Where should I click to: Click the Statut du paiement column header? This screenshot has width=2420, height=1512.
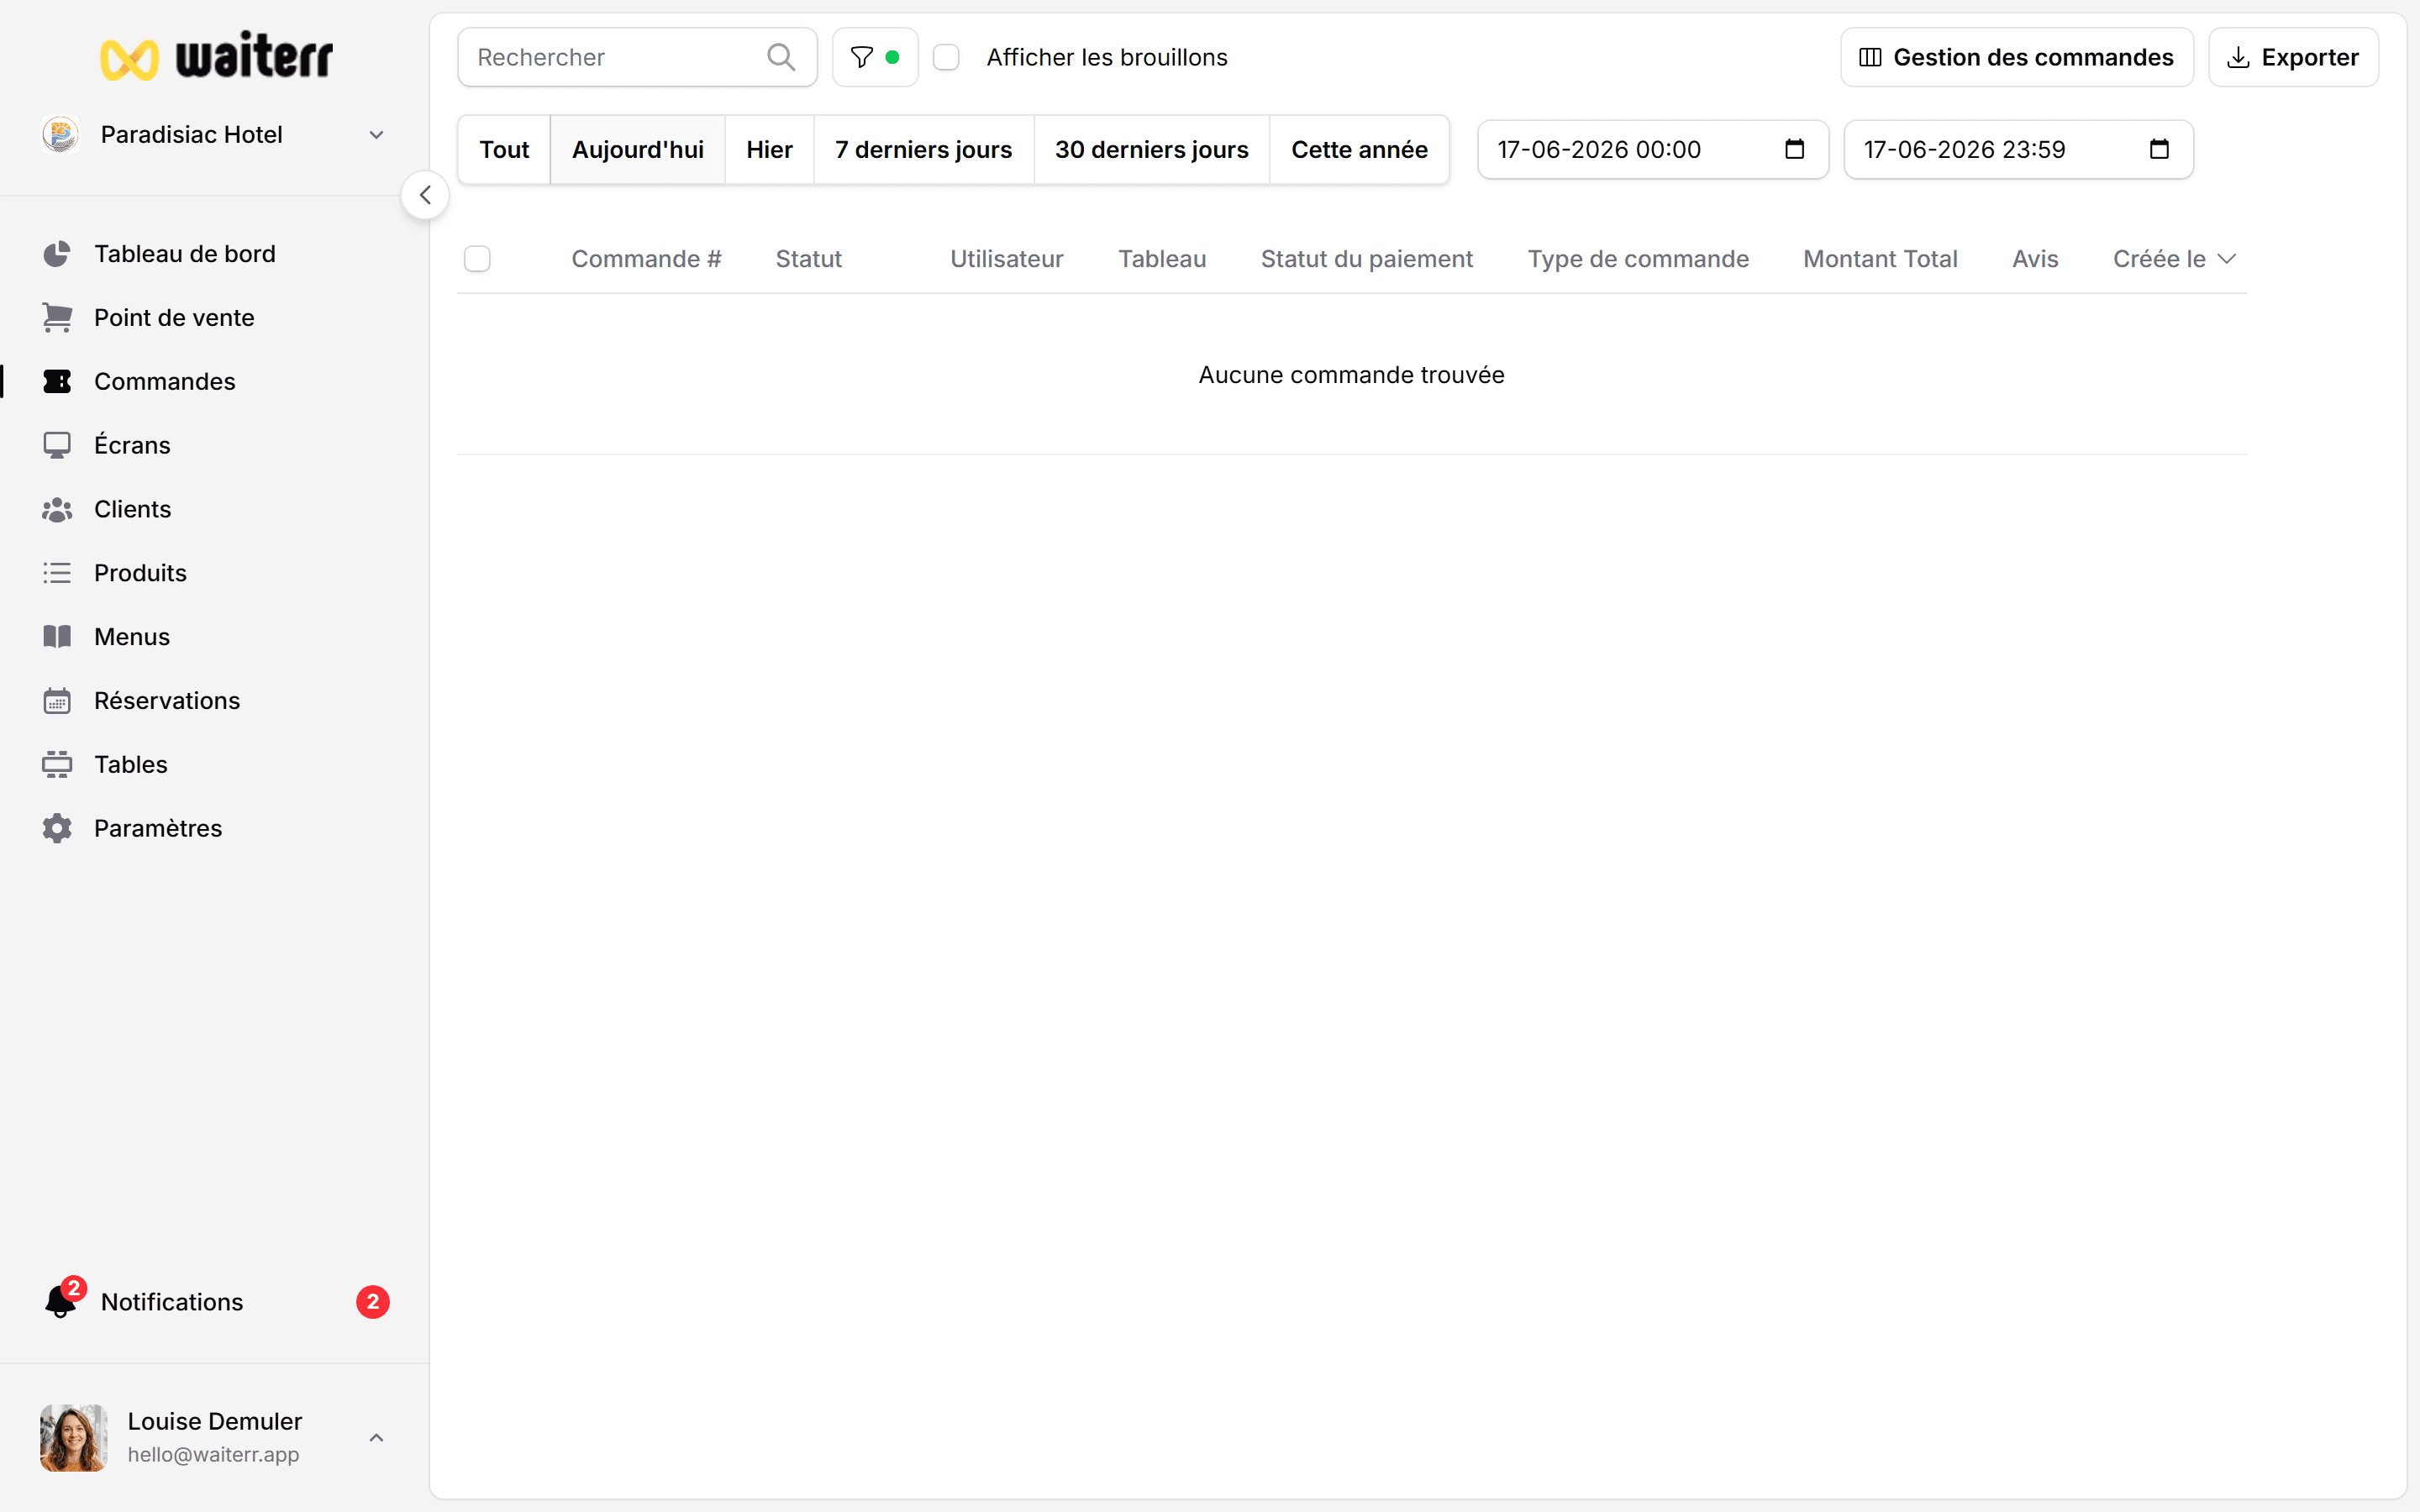click(1366, 259)
